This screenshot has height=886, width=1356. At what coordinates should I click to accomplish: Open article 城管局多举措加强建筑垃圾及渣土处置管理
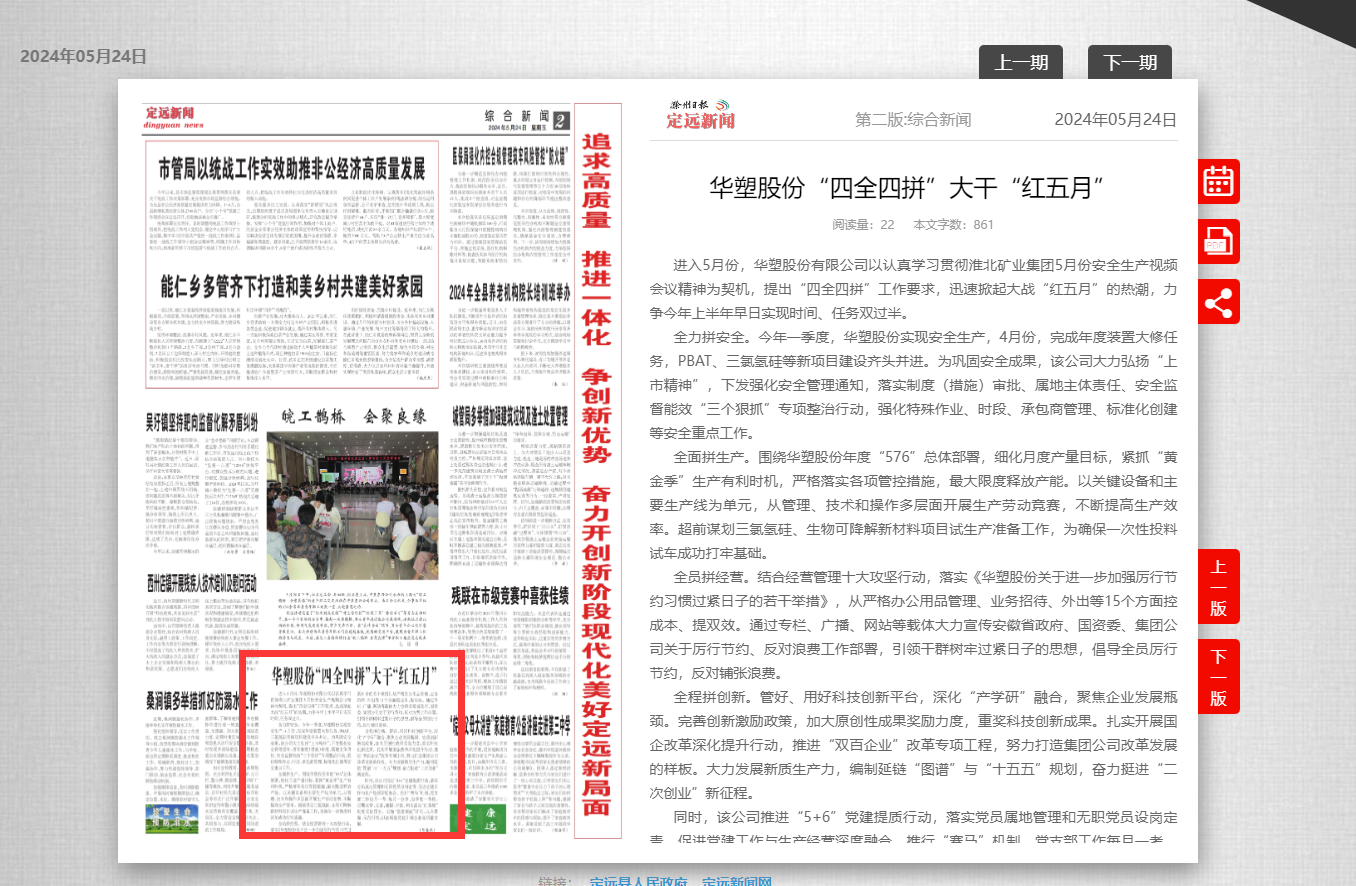click(x=510, y=414)
